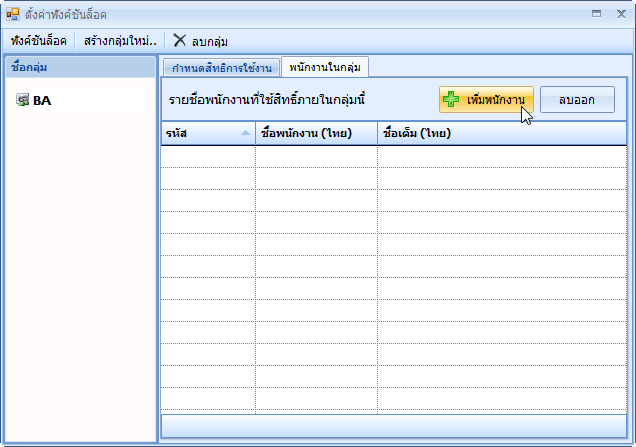Click the window title bar app icon
The width and height of the screenshot is (636, 447).
coord(13,14)
